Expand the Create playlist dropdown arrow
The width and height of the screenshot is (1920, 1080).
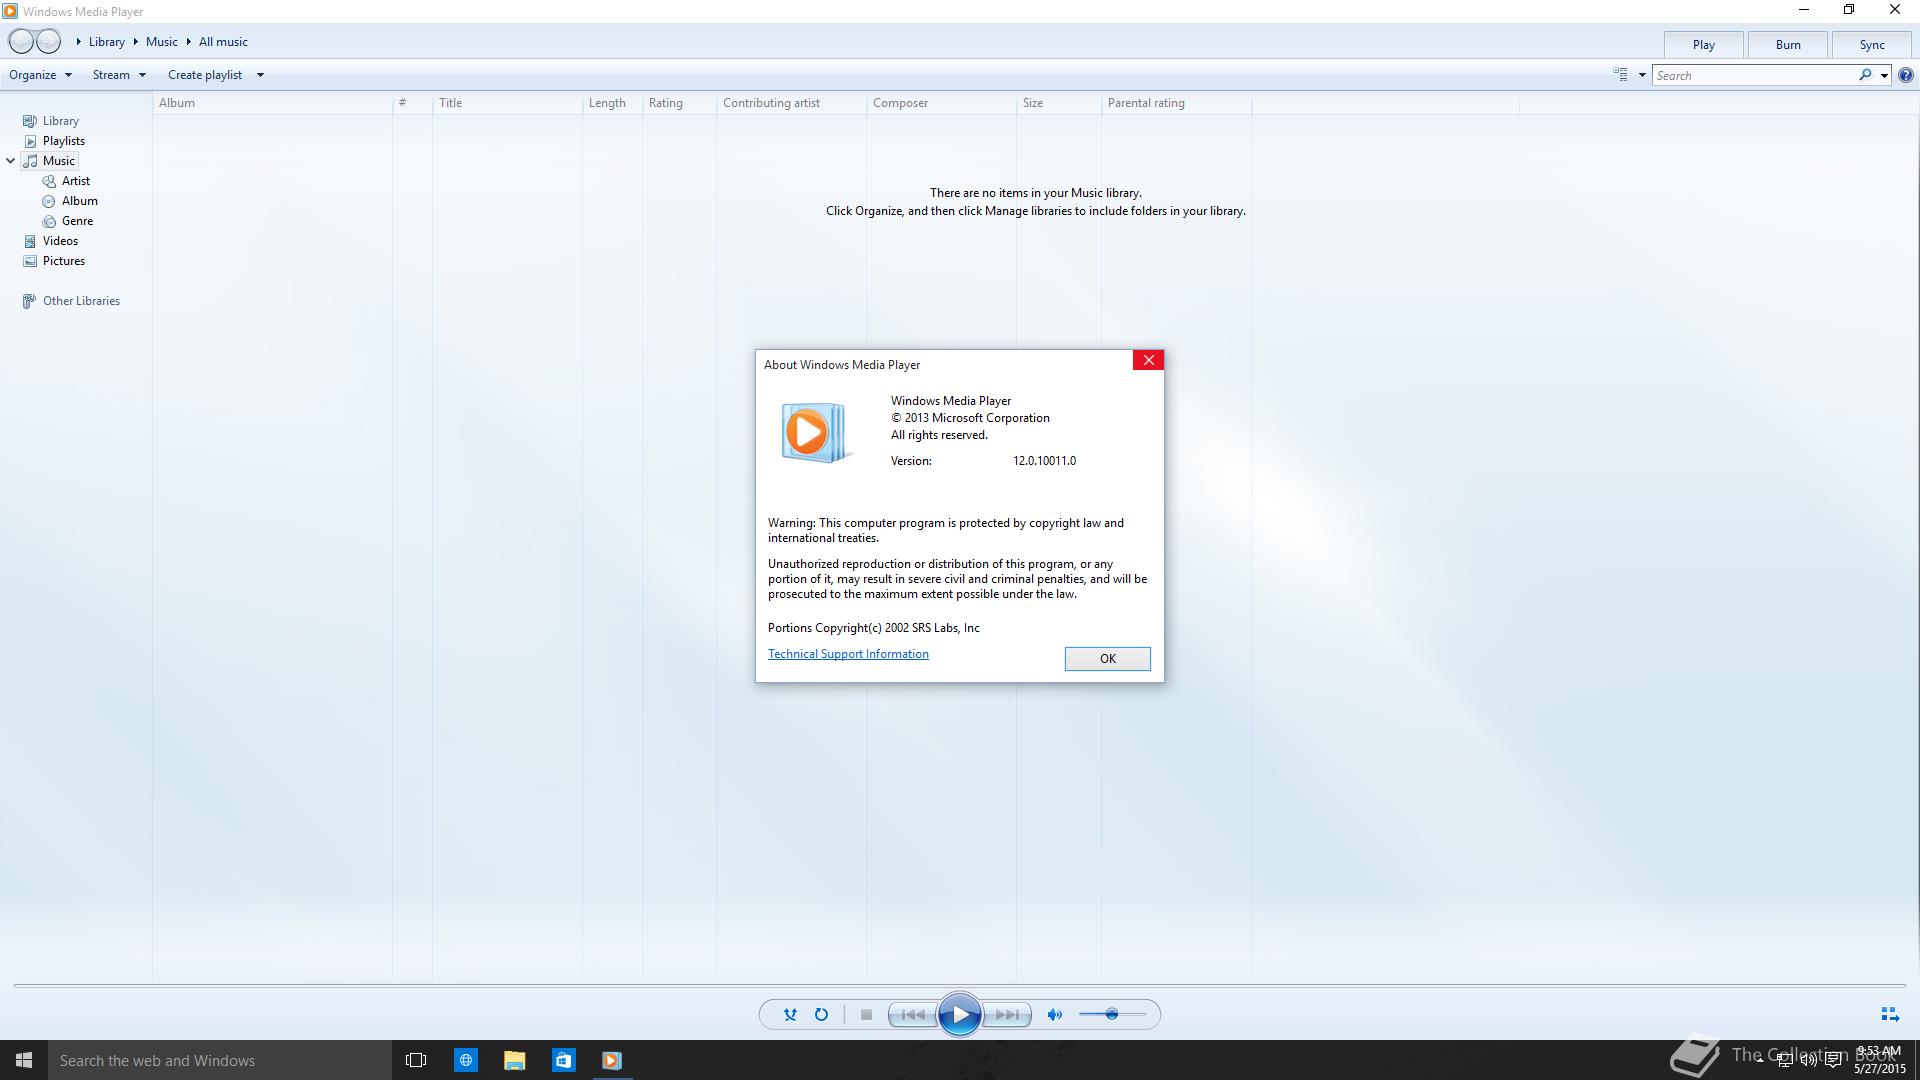click(260, 75)
